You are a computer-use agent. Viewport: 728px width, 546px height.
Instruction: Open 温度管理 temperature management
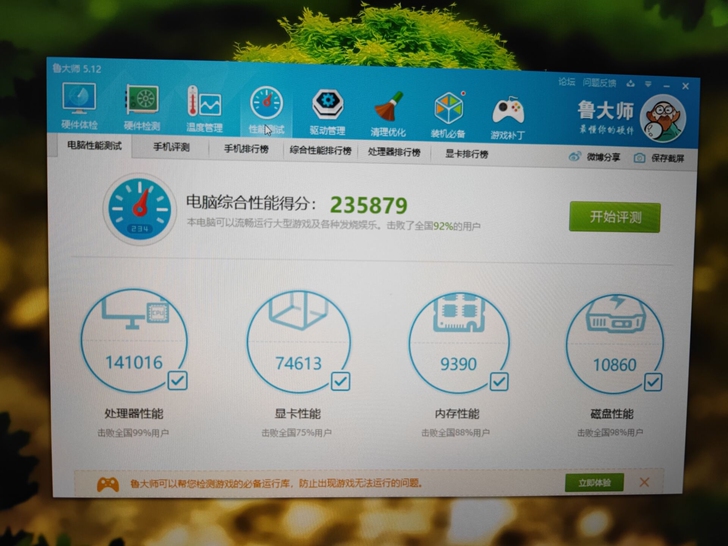[204, 109]
